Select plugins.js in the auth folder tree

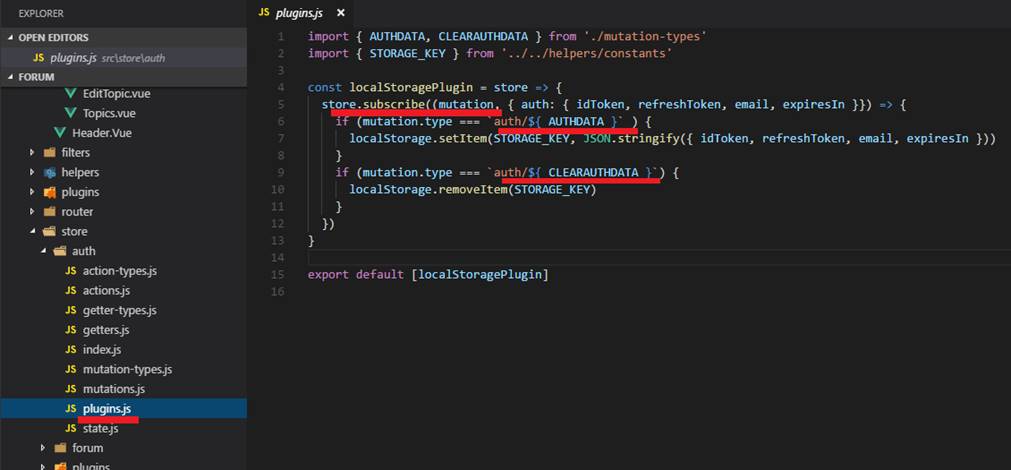[x=123, y=409]
